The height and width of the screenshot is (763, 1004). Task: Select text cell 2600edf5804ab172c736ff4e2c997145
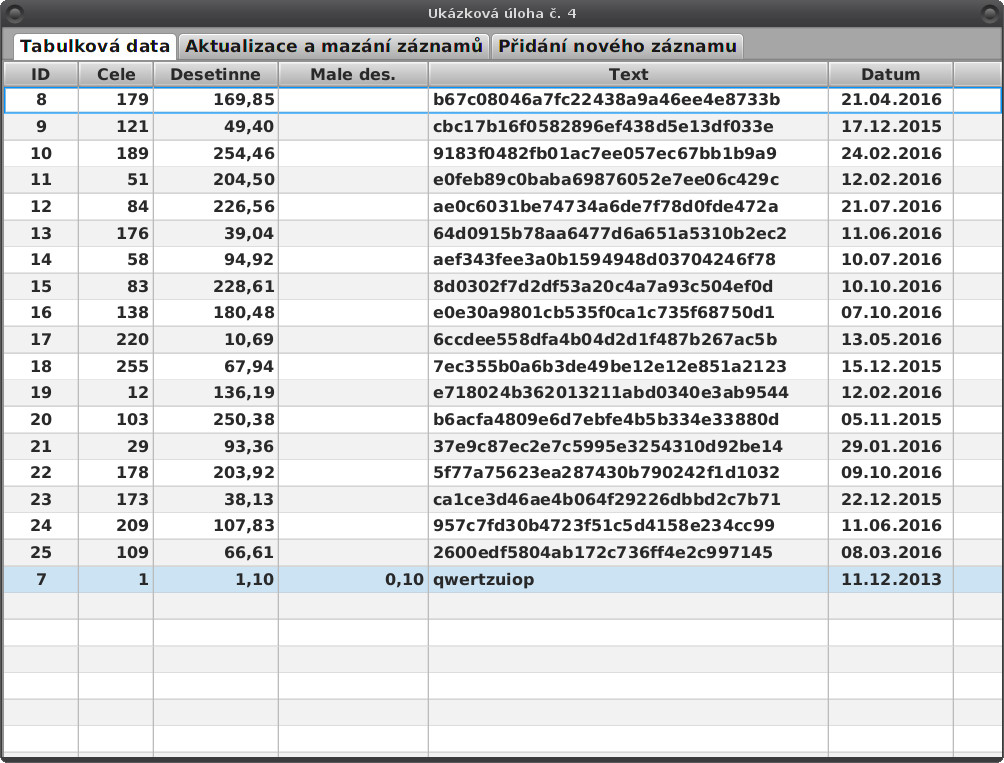pos(628,553)
